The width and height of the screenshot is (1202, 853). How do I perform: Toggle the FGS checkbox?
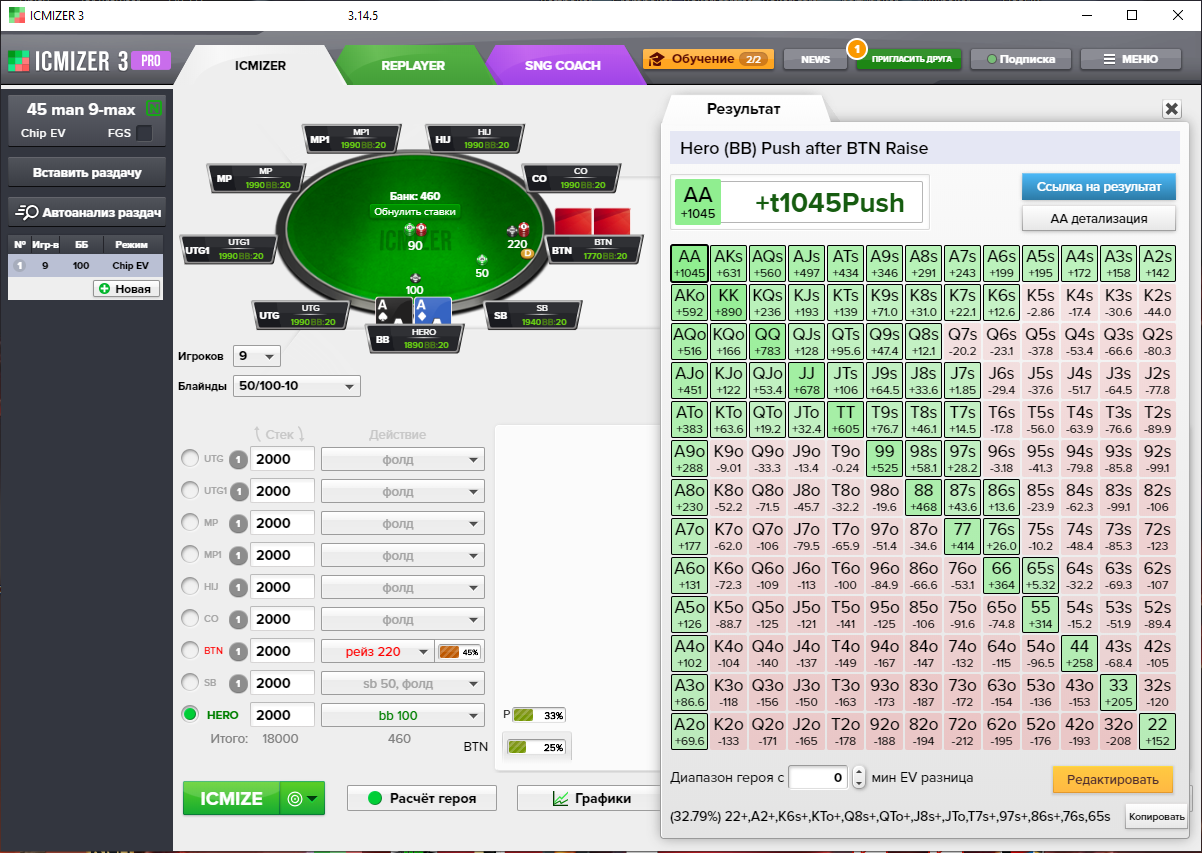[144, 132]
